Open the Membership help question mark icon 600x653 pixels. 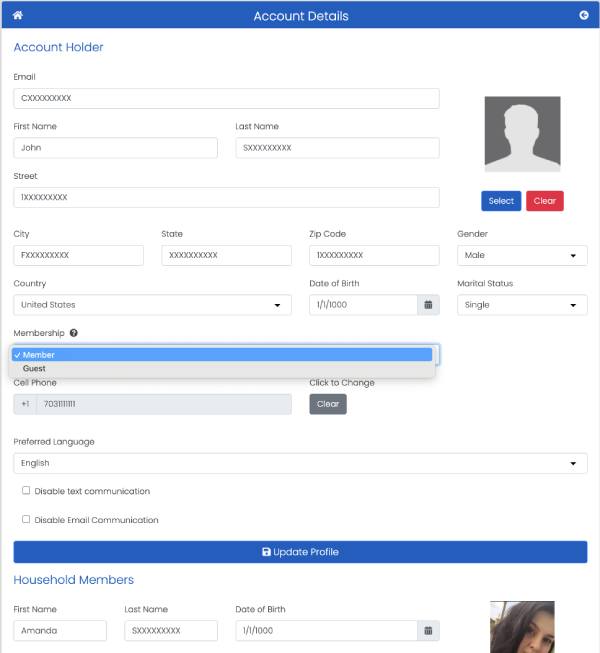(x=74, y=333)
